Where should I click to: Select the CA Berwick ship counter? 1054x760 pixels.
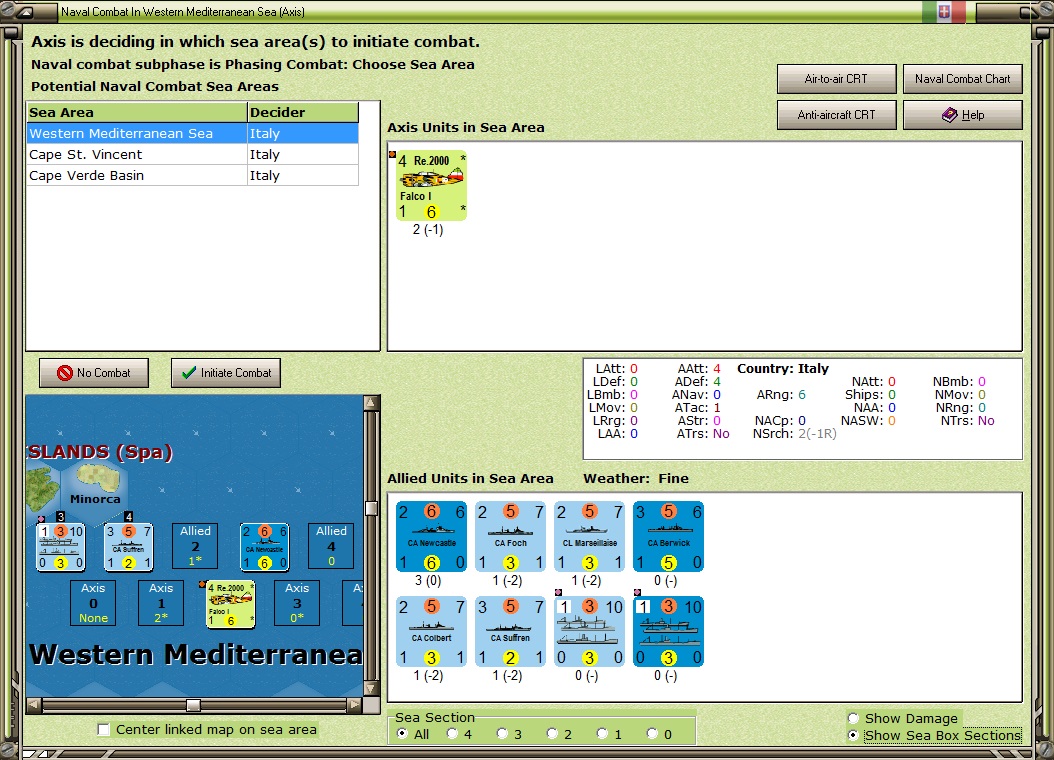pyautogui.click(x=668, y=536)
